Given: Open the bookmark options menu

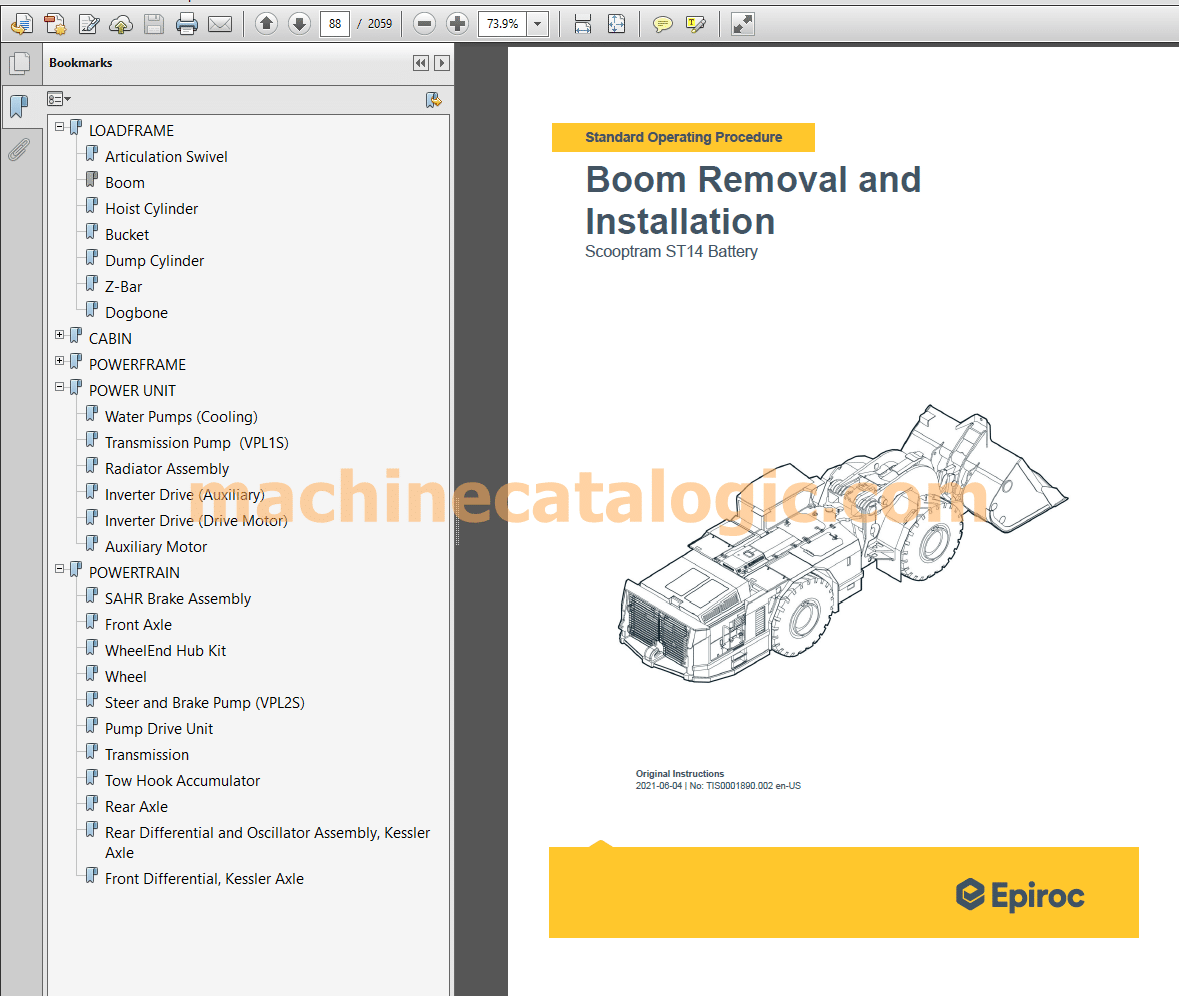Looking at the screenshot, I should click(x=59, y=99).
